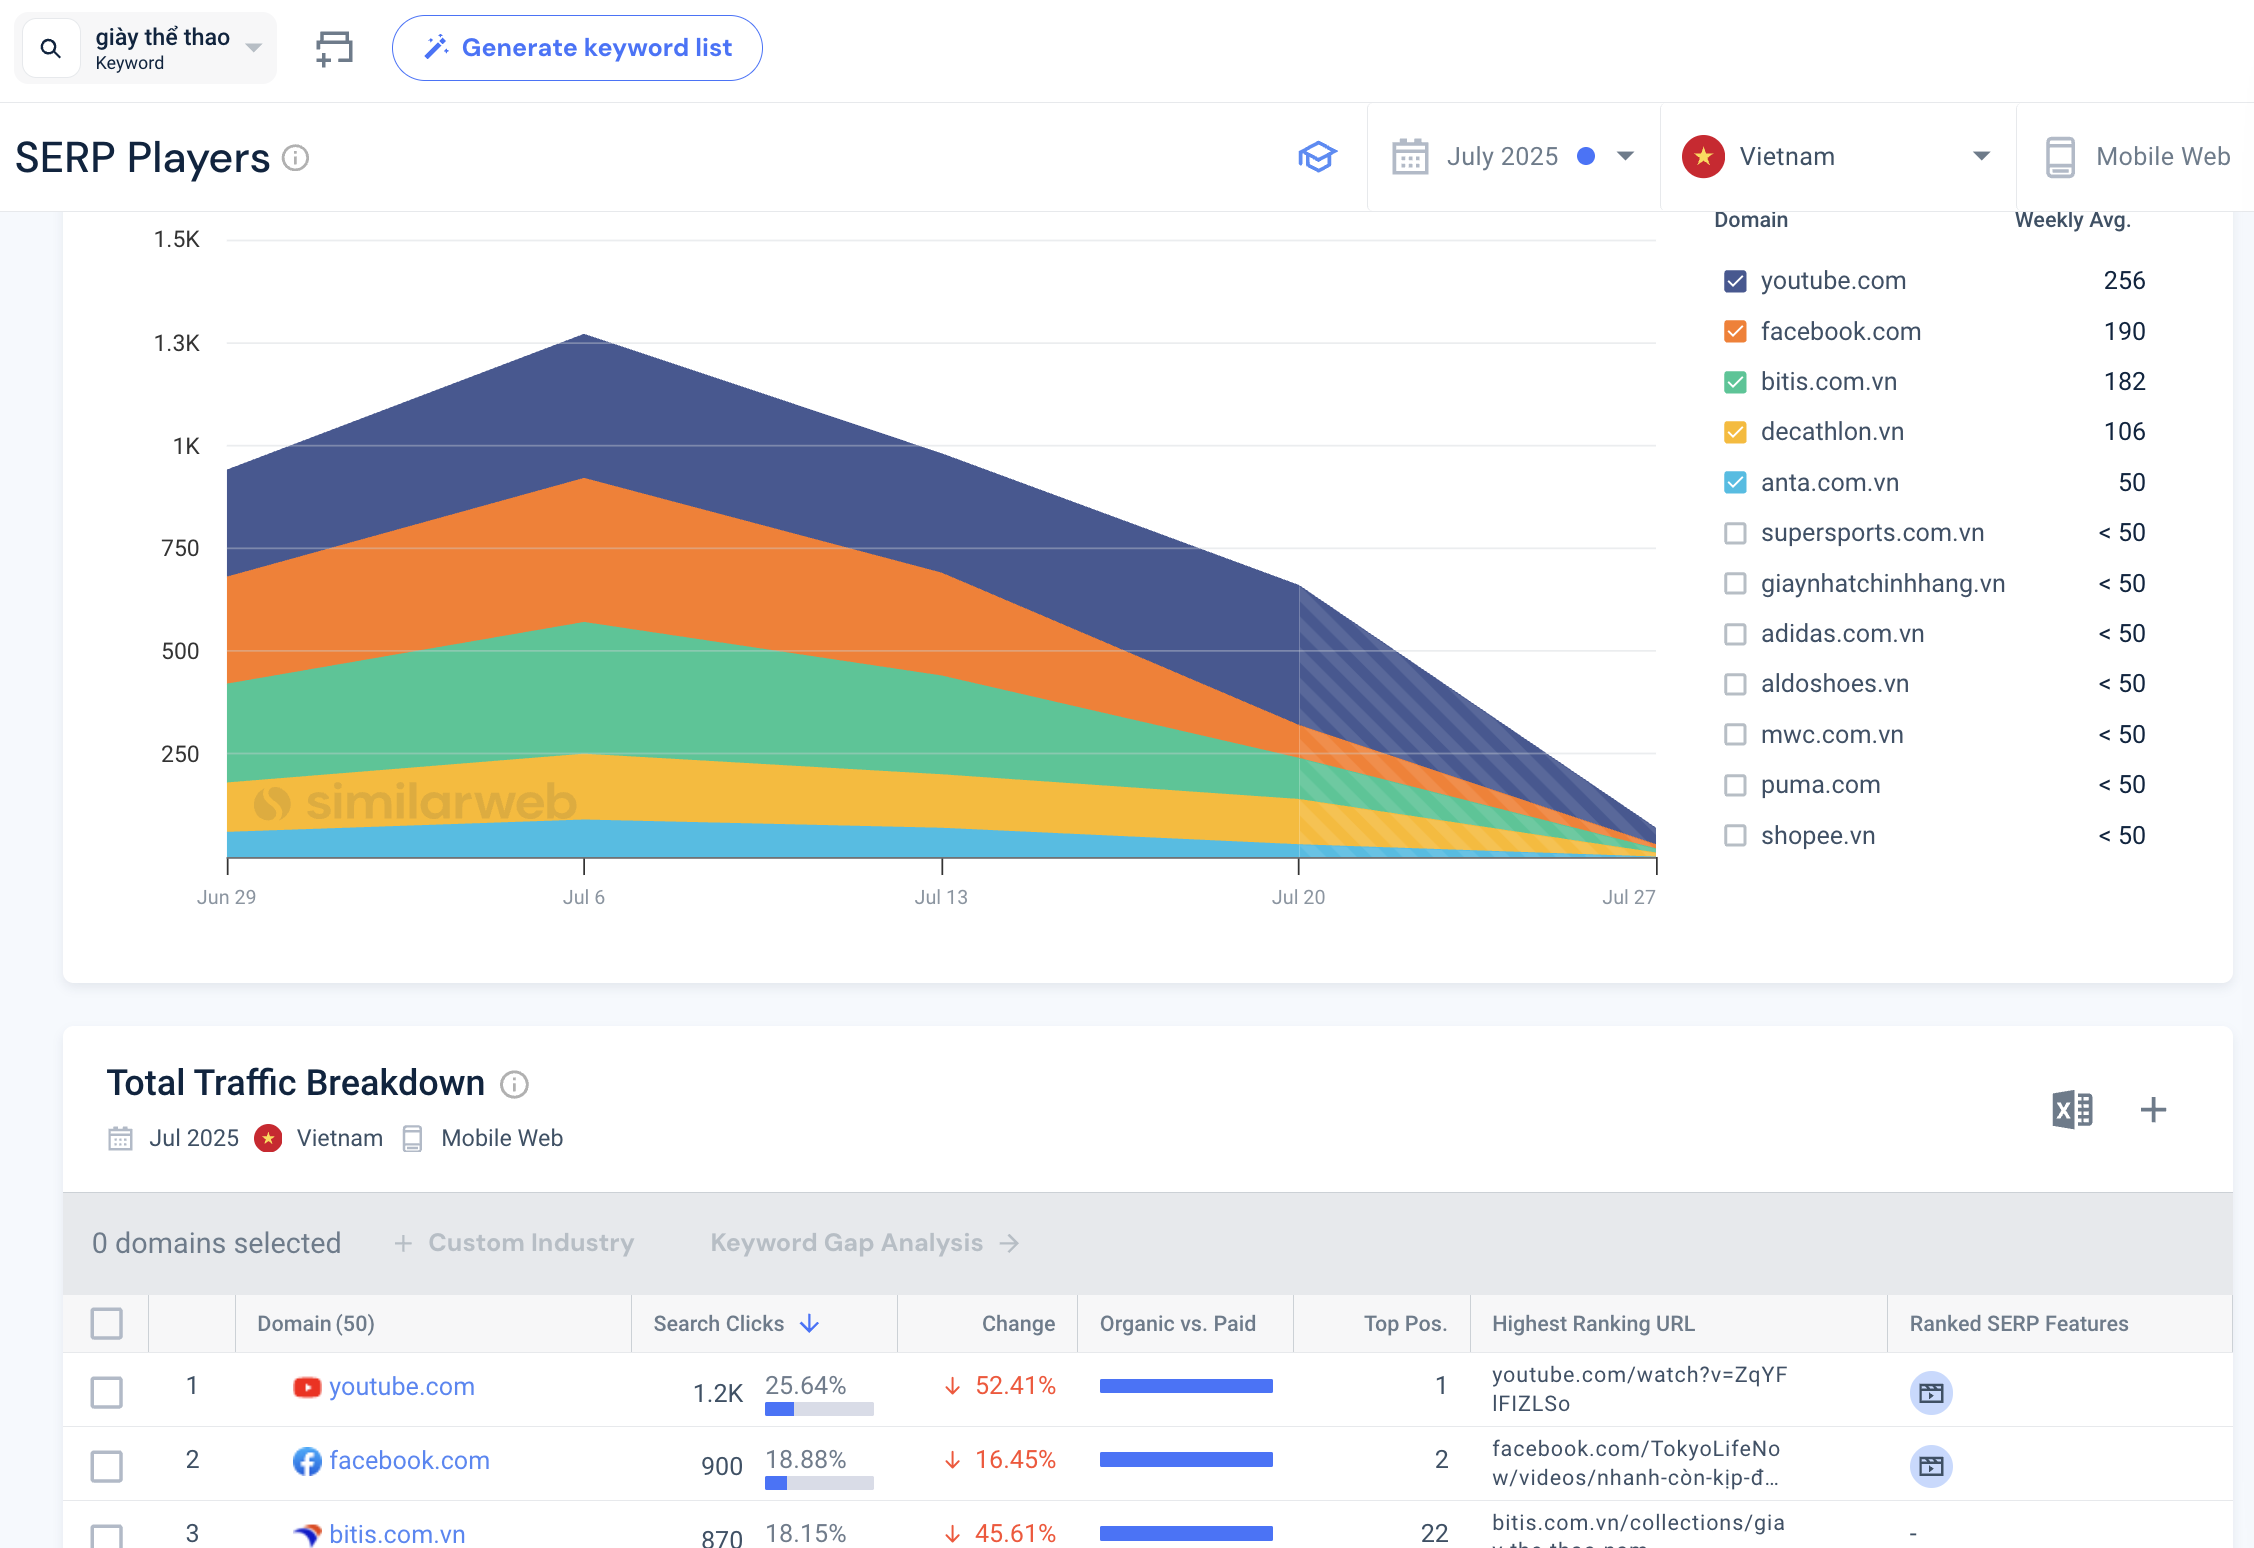Sort by Organic vs. Paid column
Image resolution: width=2254 pixels, height=1548 pixels.
(1177, 1324)
